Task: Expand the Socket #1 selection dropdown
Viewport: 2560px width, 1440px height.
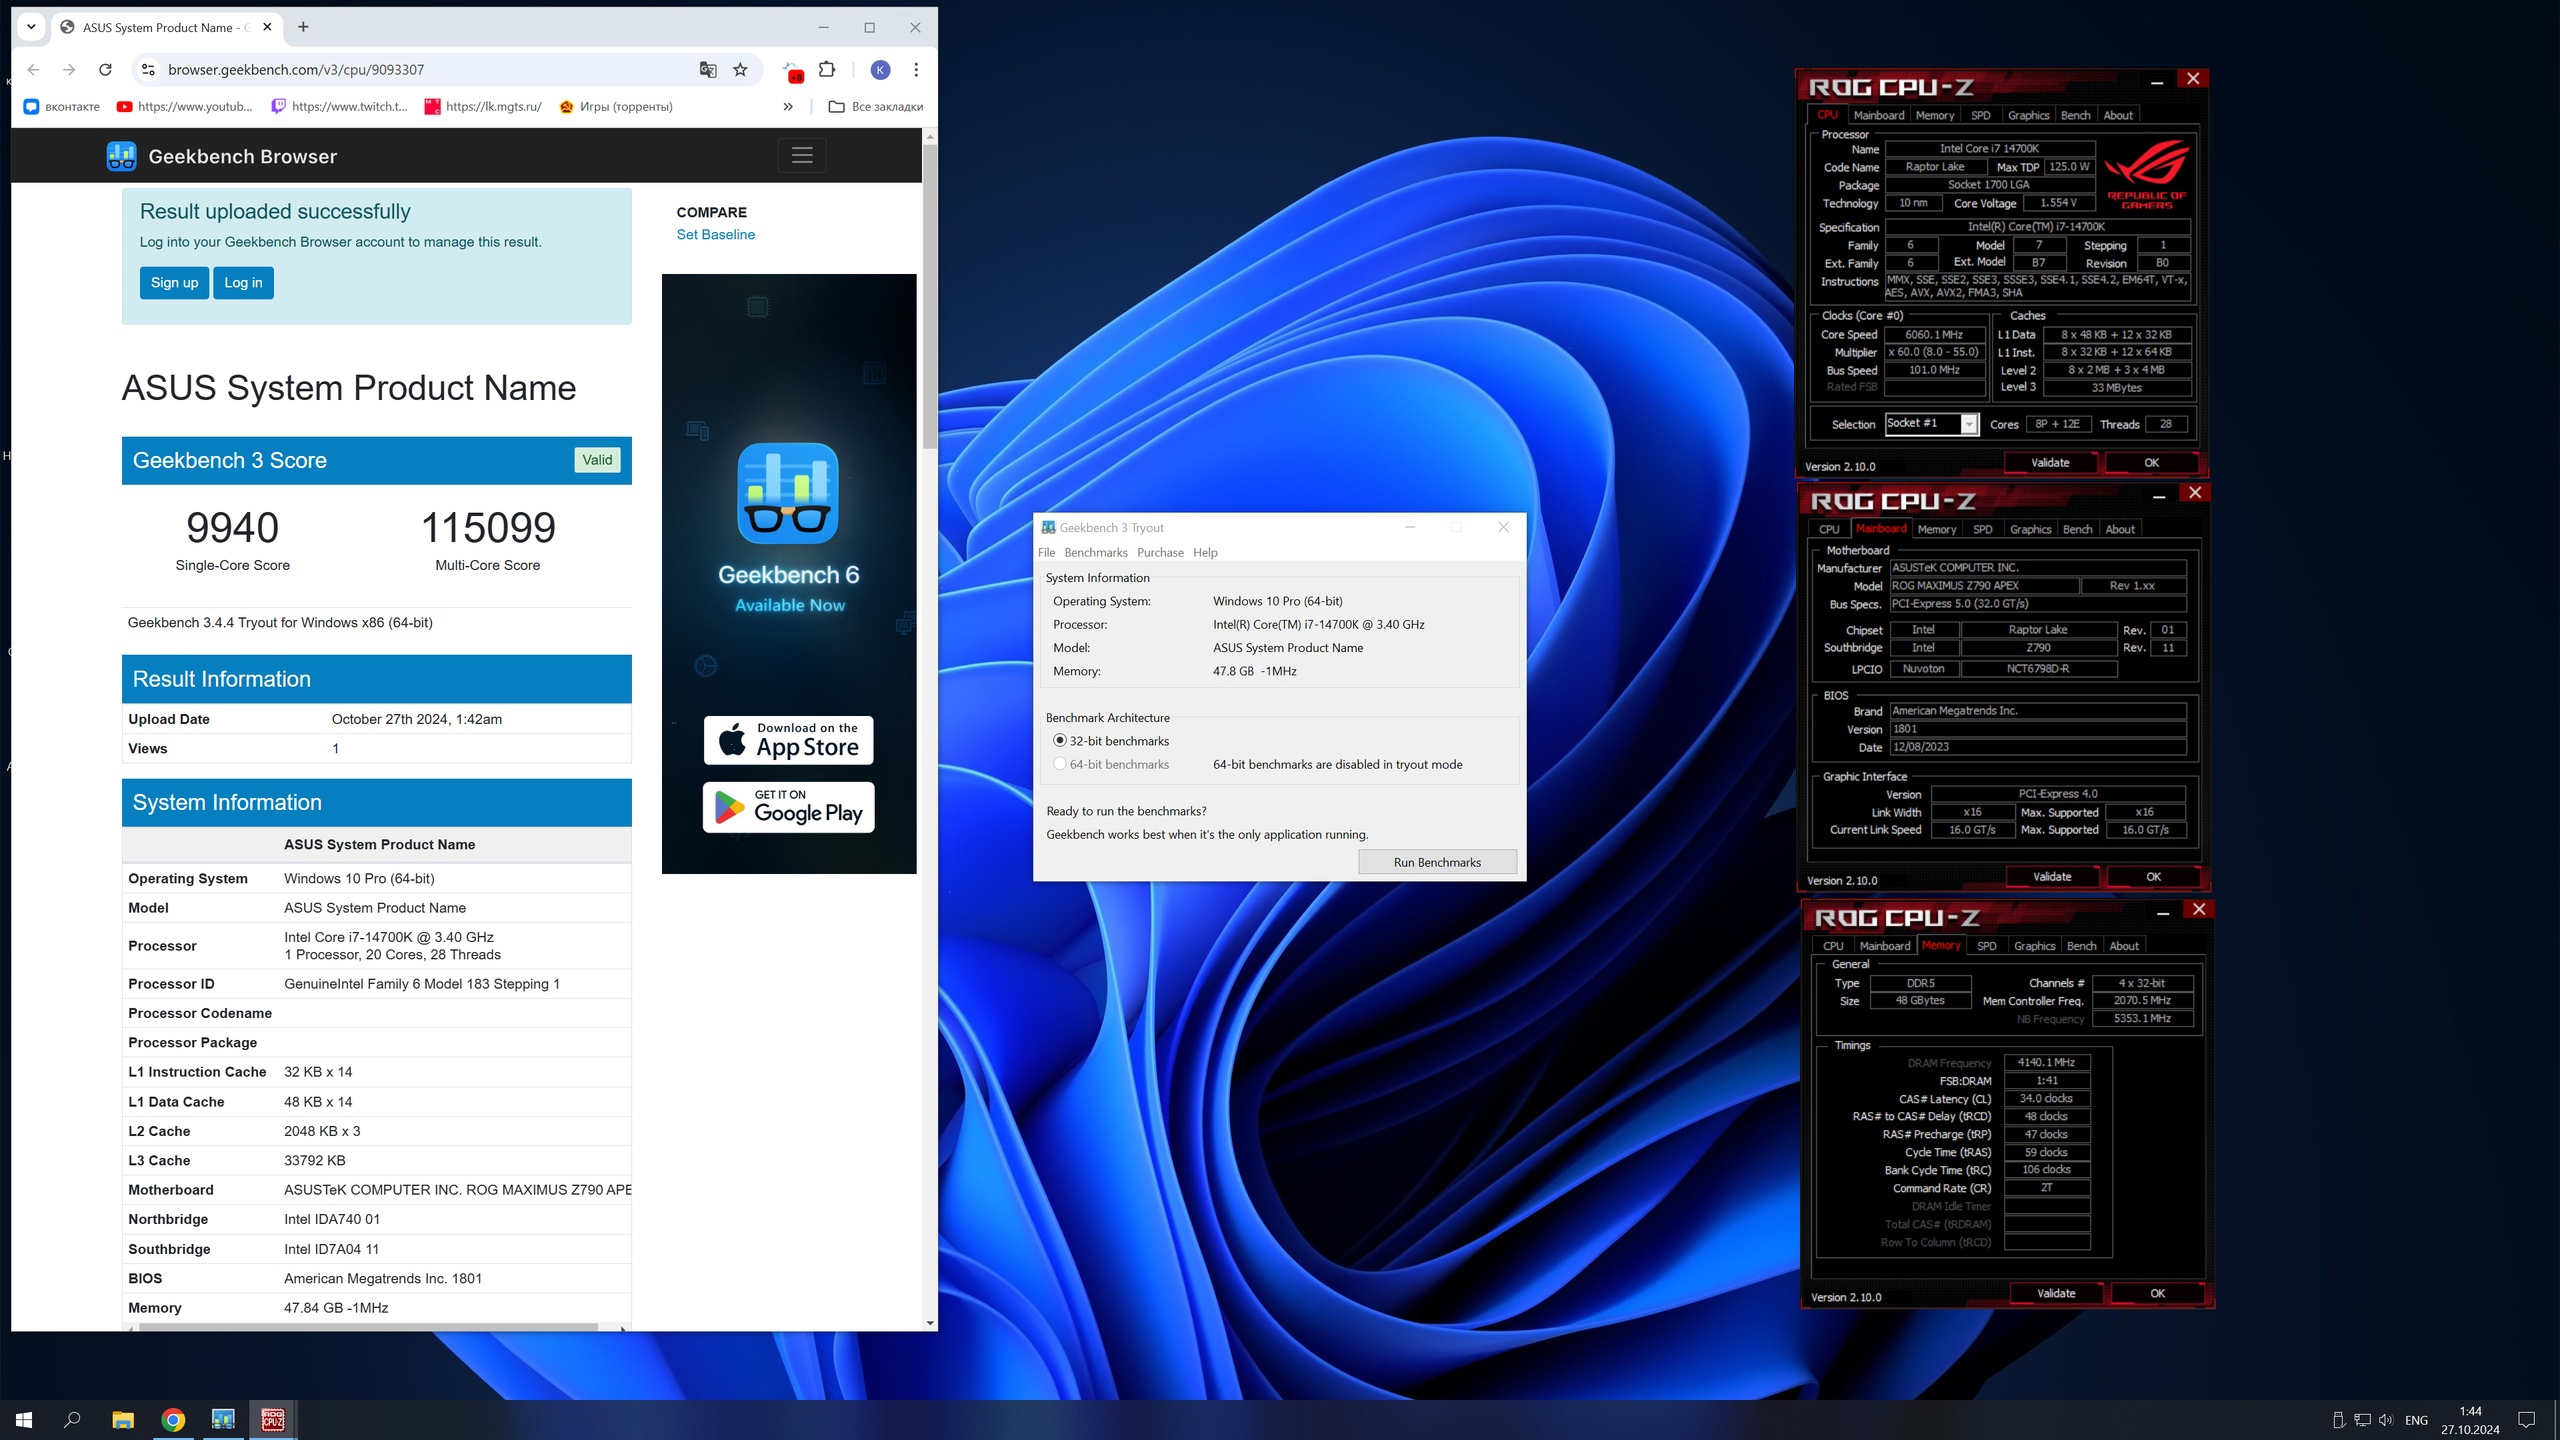Action: pos(1968,424)
